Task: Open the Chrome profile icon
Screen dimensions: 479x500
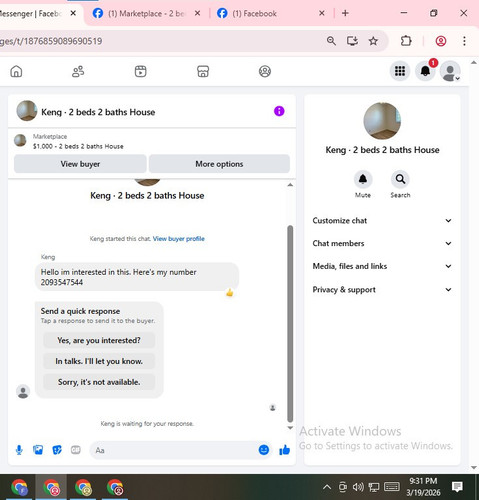Action: (x=441, y=41)
